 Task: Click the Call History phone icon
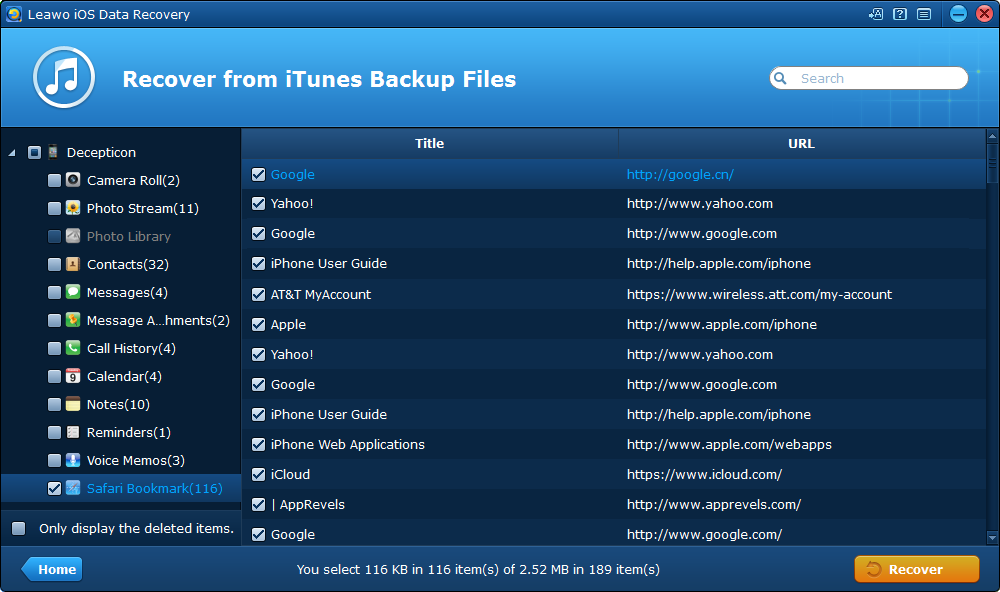[73, 348]
